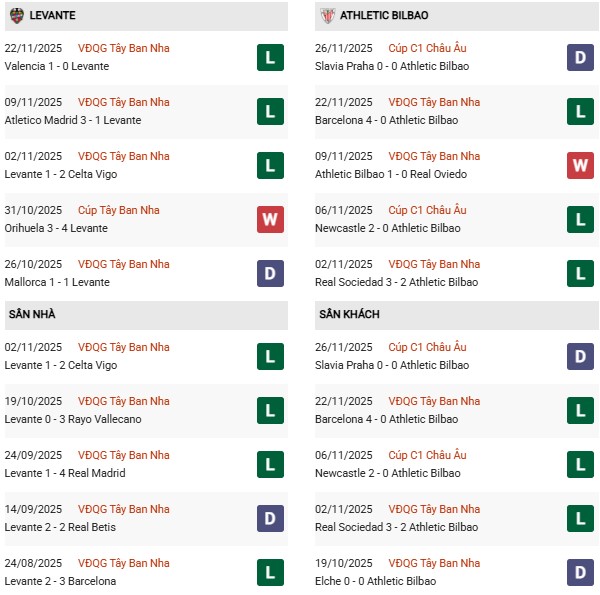
Task: Click the LEVANTE team header title
Action: tap(53, 16)
